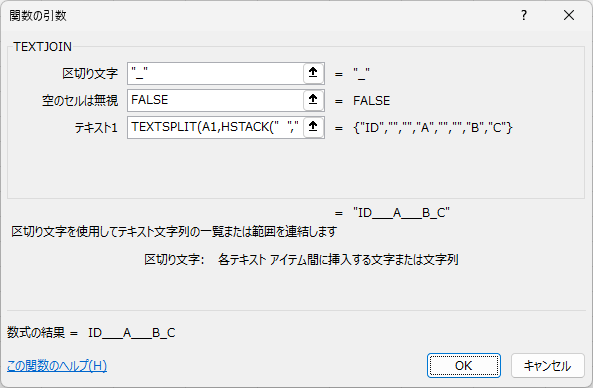
Task: Click the function description sentence
Action: click(x=174, y=231)
